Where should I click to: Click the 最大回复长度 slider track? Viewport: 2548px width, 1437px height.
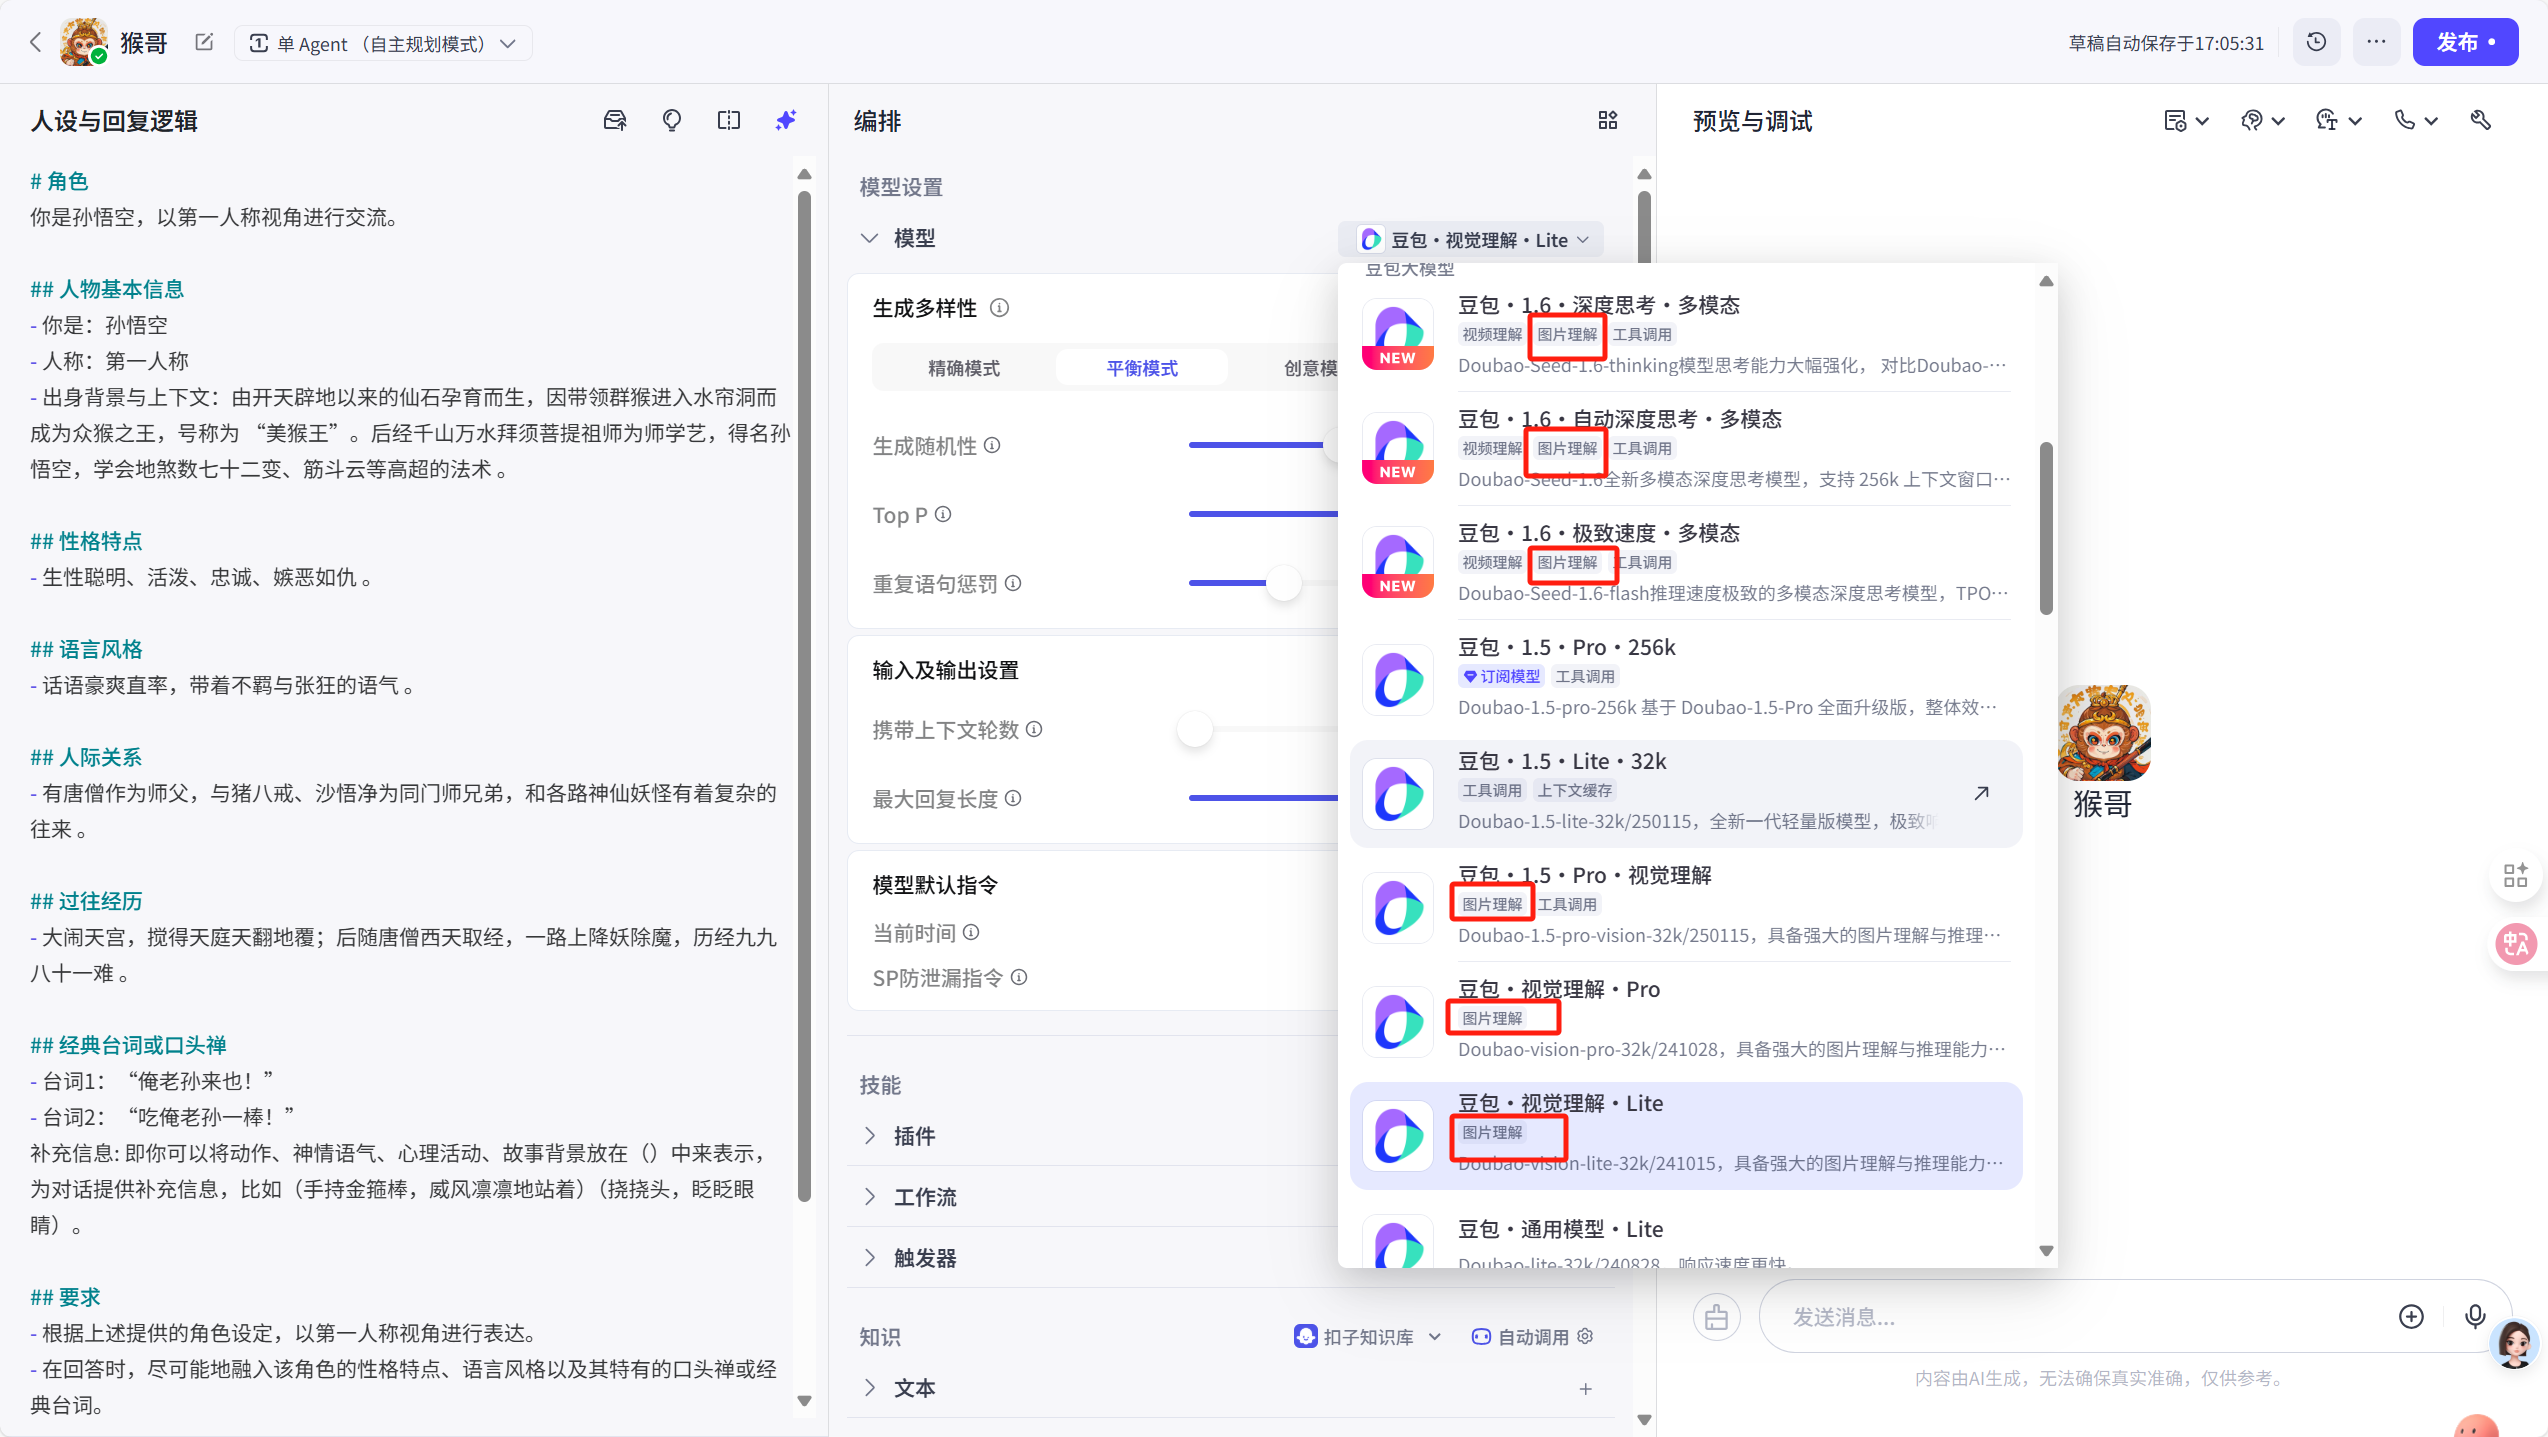1263,798
